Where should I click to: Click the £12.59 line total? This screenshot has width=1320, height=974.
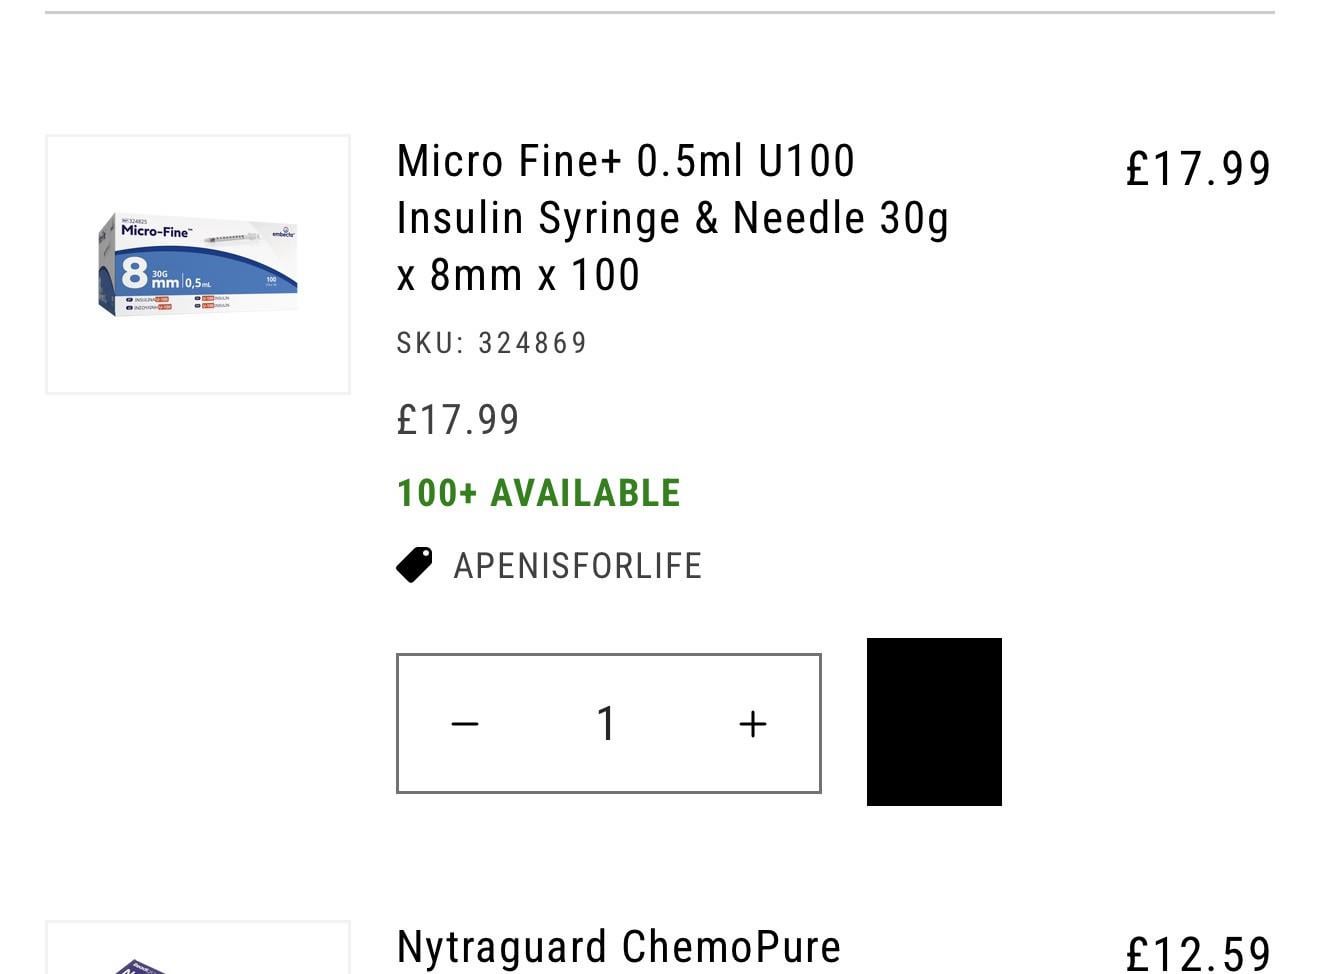pos(1197,953)
